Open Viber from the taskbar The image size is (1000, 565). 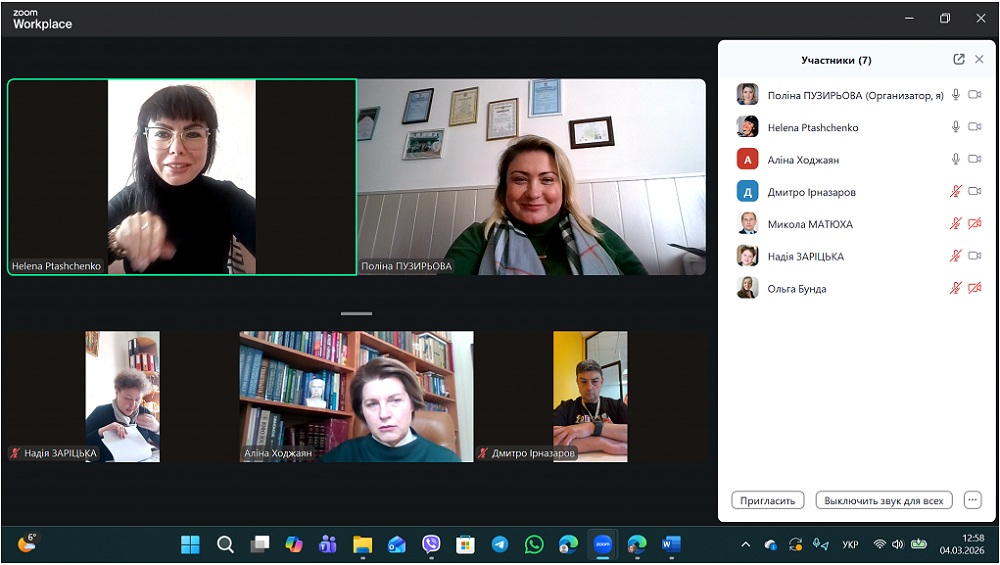tap(431, 545)
